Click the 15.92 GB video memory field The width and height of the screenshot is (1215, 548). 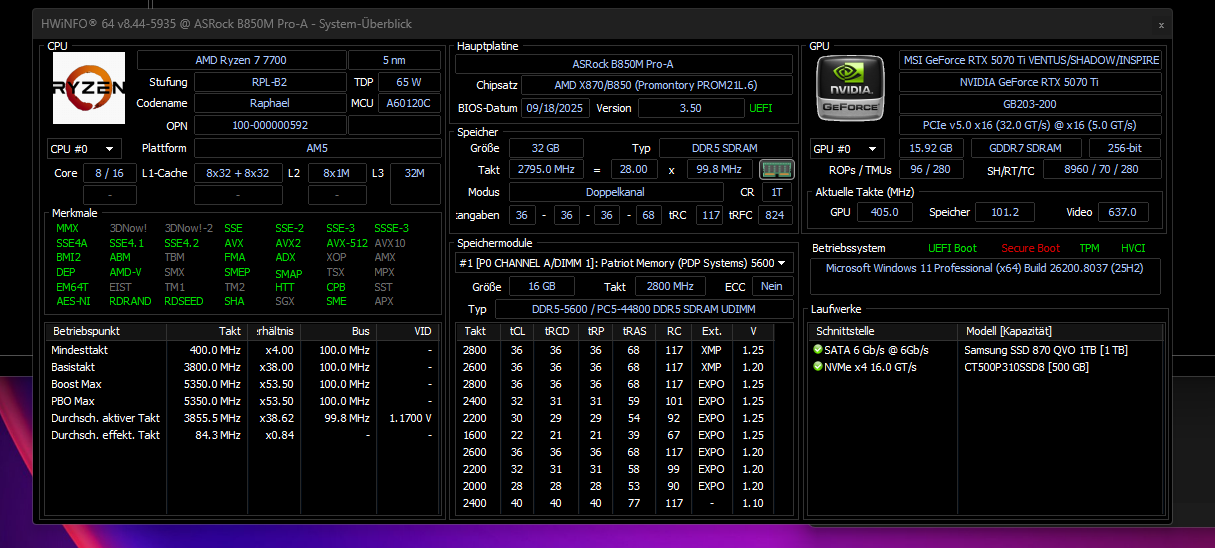[x=930, y=148]
